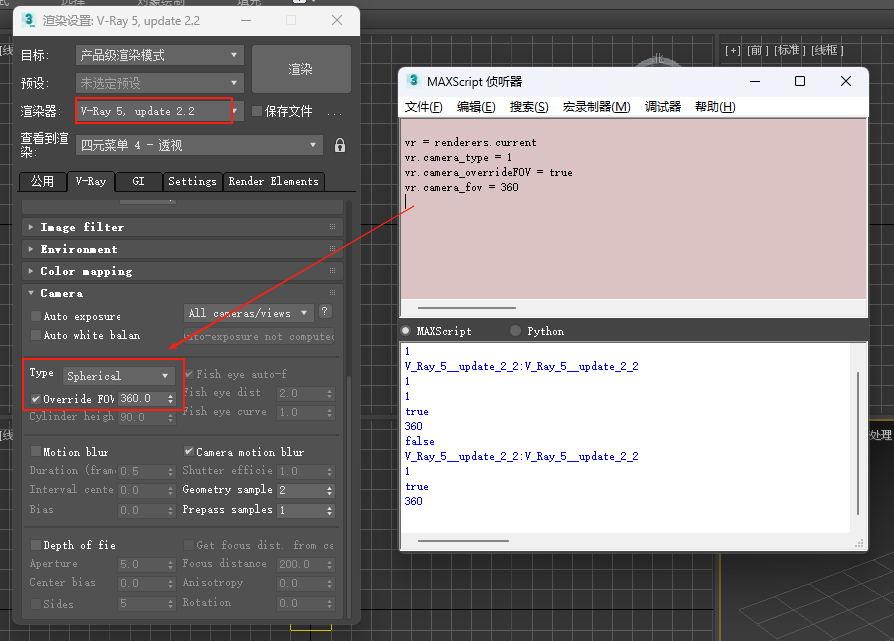Click the false output line in listener
This screenshot has width=894, height=641.
[420, 441]
